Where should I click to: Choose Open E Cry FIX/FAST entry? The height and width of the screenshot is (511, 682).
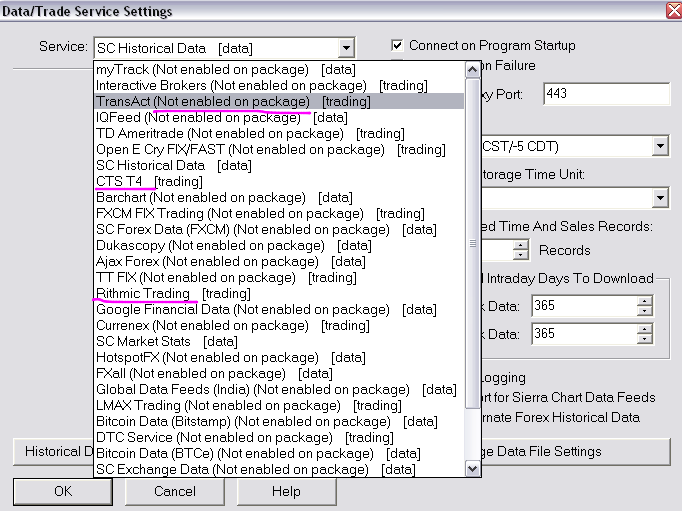279,150
